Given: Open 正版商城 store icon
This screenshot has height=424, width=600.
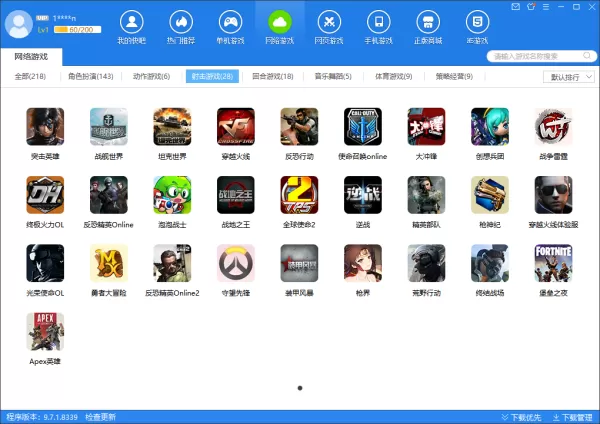Looking at the screenshot, I should point(428,22).
